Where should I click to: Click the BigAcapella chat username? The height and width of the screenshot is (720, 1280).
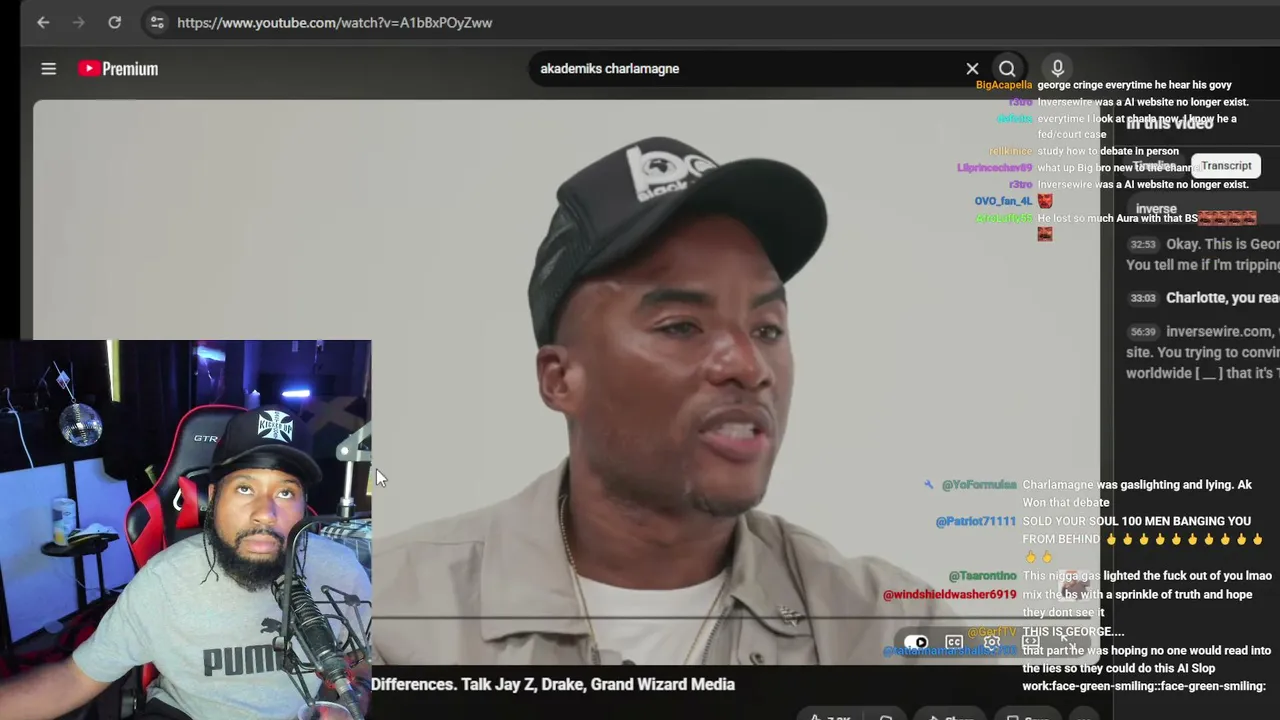coord(1003,85)
